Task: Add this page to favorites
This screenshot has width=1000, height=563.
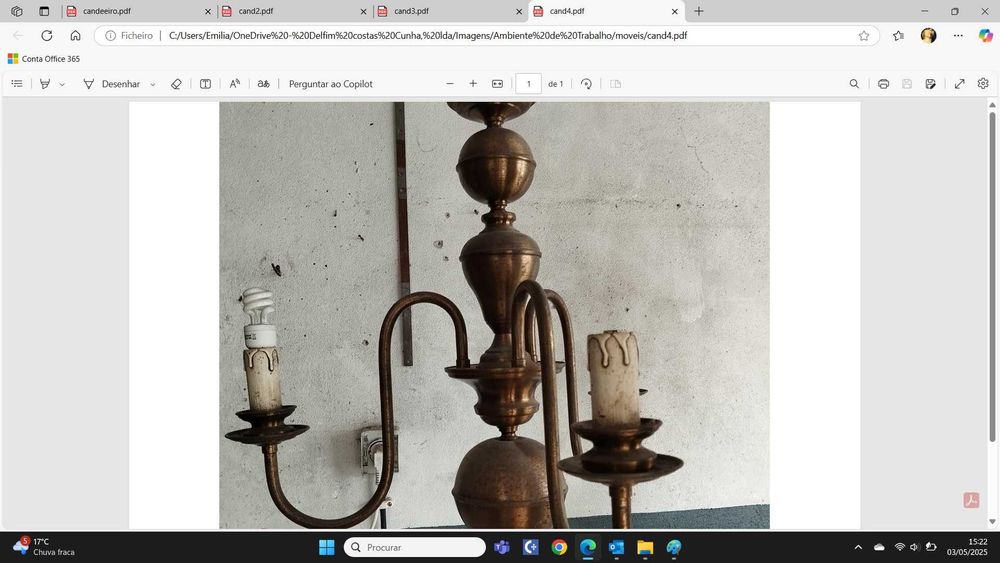Action: click(x=864, y=36)
